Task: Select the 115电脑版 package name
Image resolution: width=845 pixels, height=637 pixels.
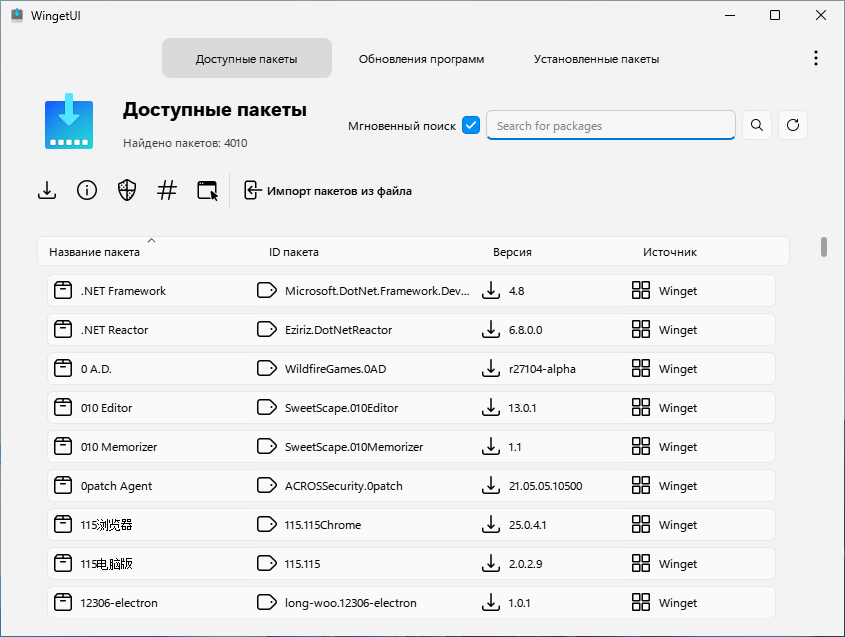Action: click(x=106, y=564)
